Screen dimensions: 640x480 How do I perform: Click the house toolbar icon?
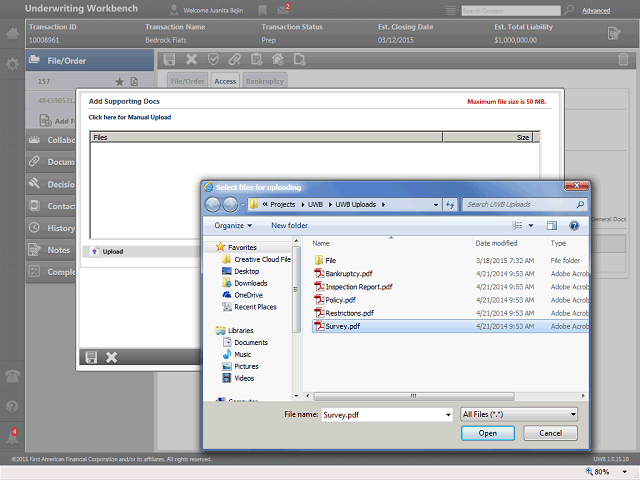[x=278, y=60]
